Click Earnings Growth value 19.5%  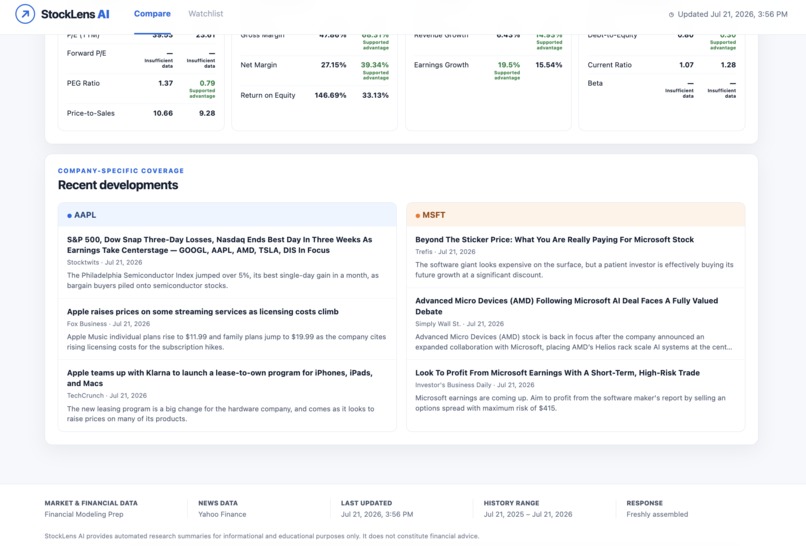tap(509, 65)
